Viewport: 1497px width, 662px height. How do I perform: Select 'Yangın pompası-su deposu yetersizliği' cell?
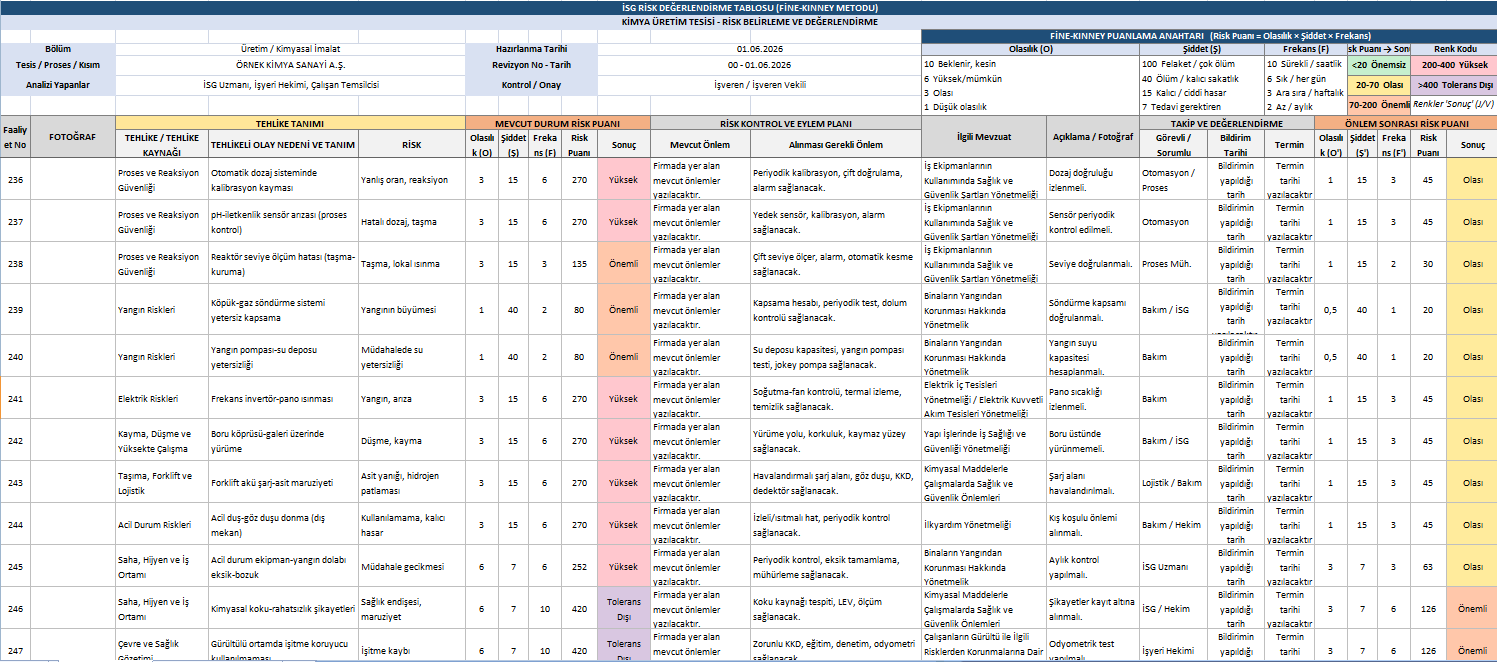[283, 356]
